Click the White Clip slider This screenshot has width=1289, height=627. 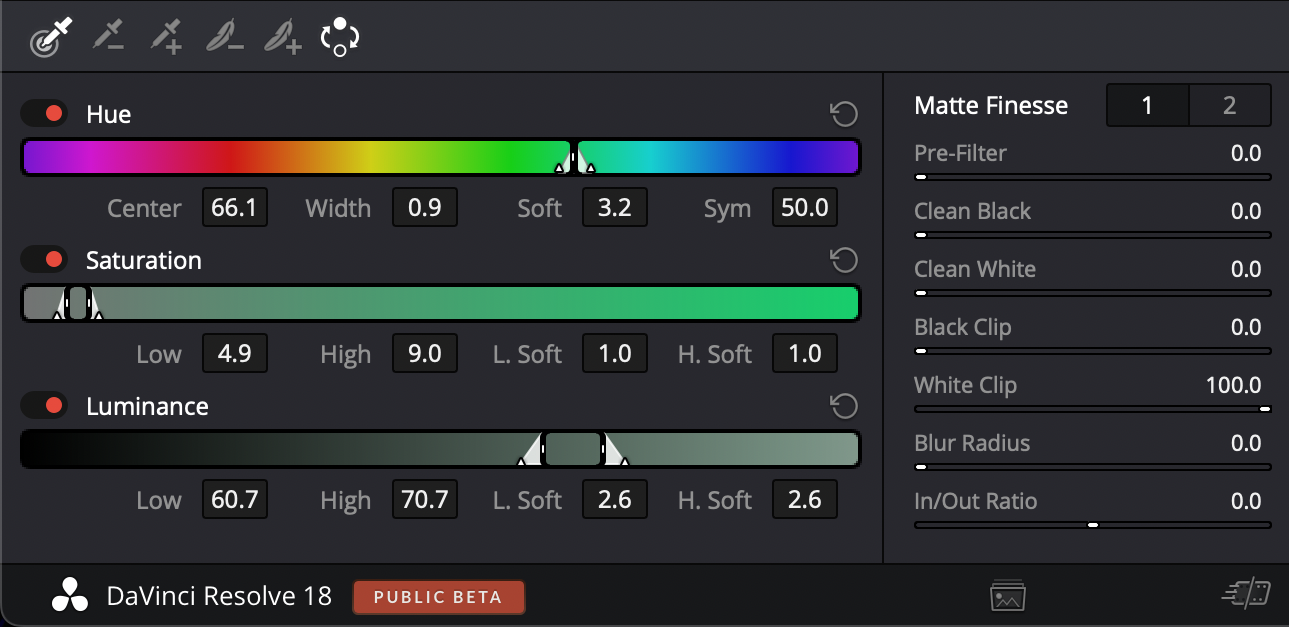click(x=1092, y=409)
